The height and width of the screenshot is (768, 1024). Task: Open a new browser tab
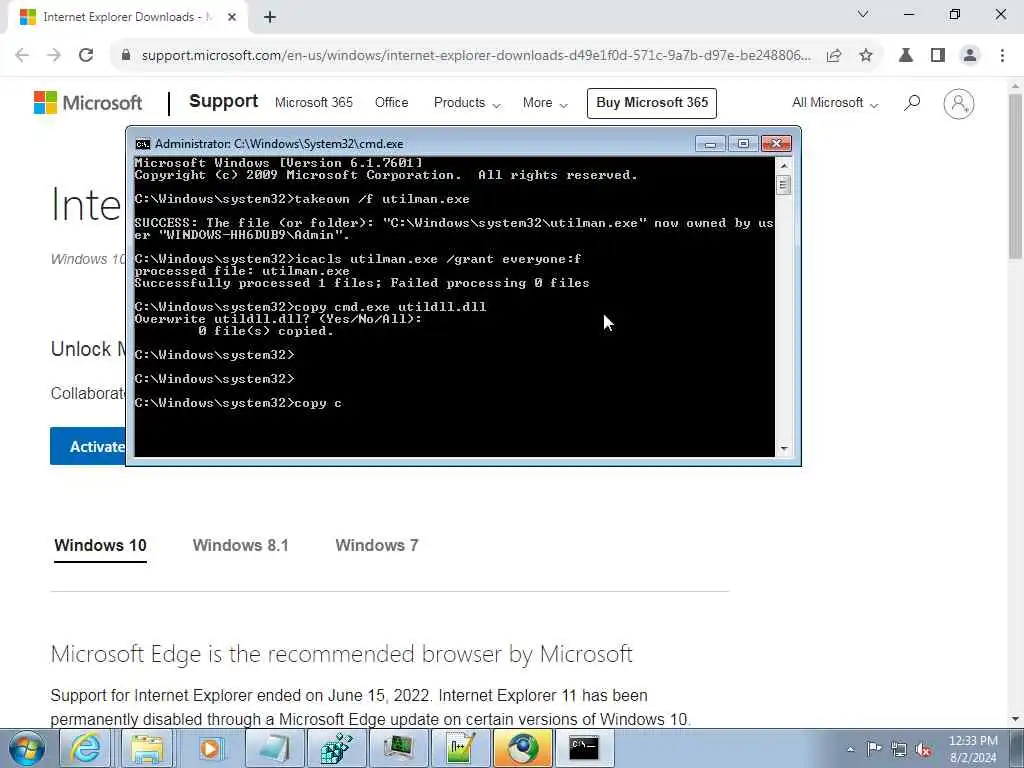[270, 17]
